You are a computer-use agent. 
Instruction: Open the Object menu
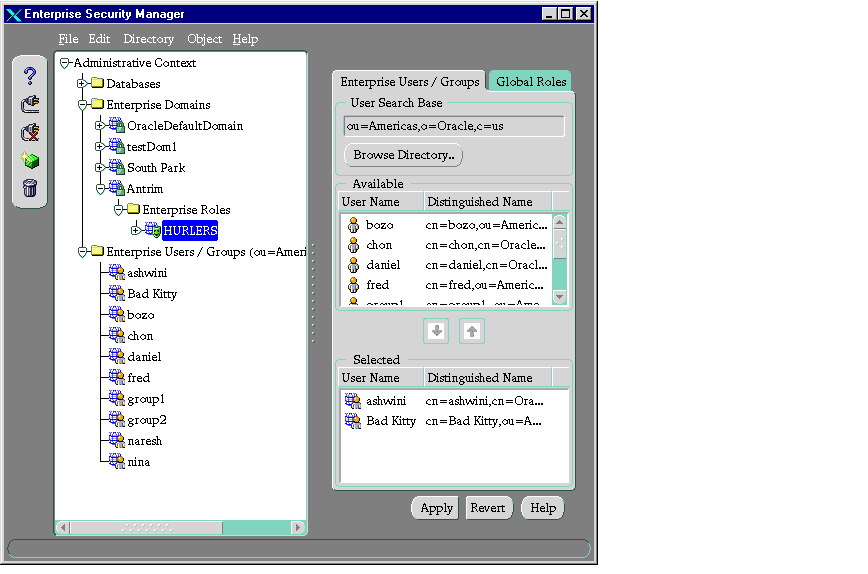(x=204, y=39)
